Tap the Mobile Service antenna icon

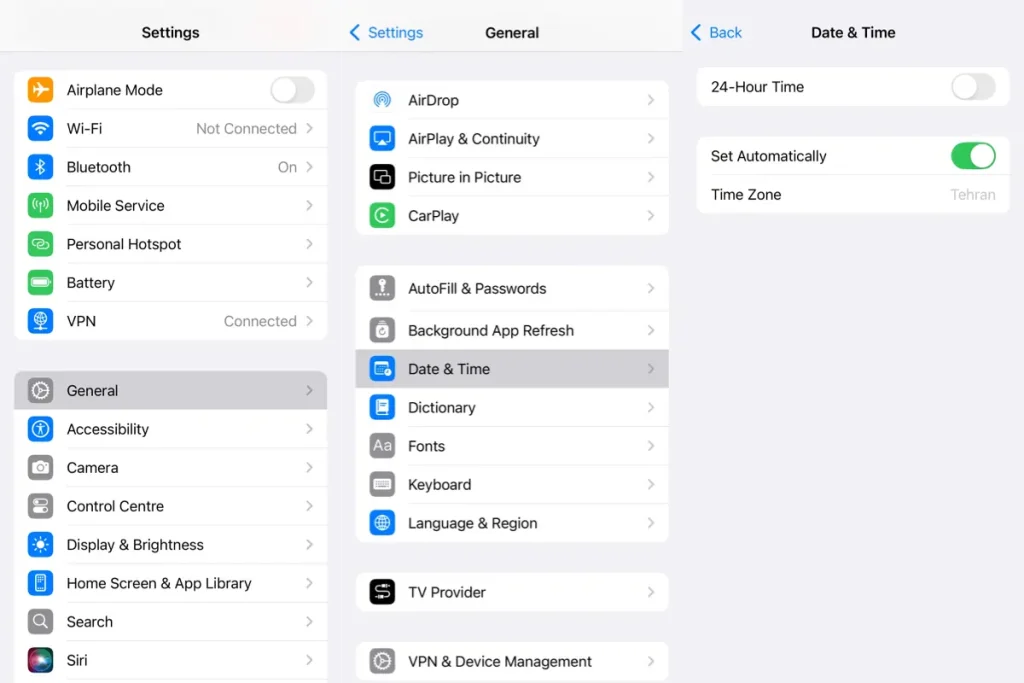pos(40,205)
